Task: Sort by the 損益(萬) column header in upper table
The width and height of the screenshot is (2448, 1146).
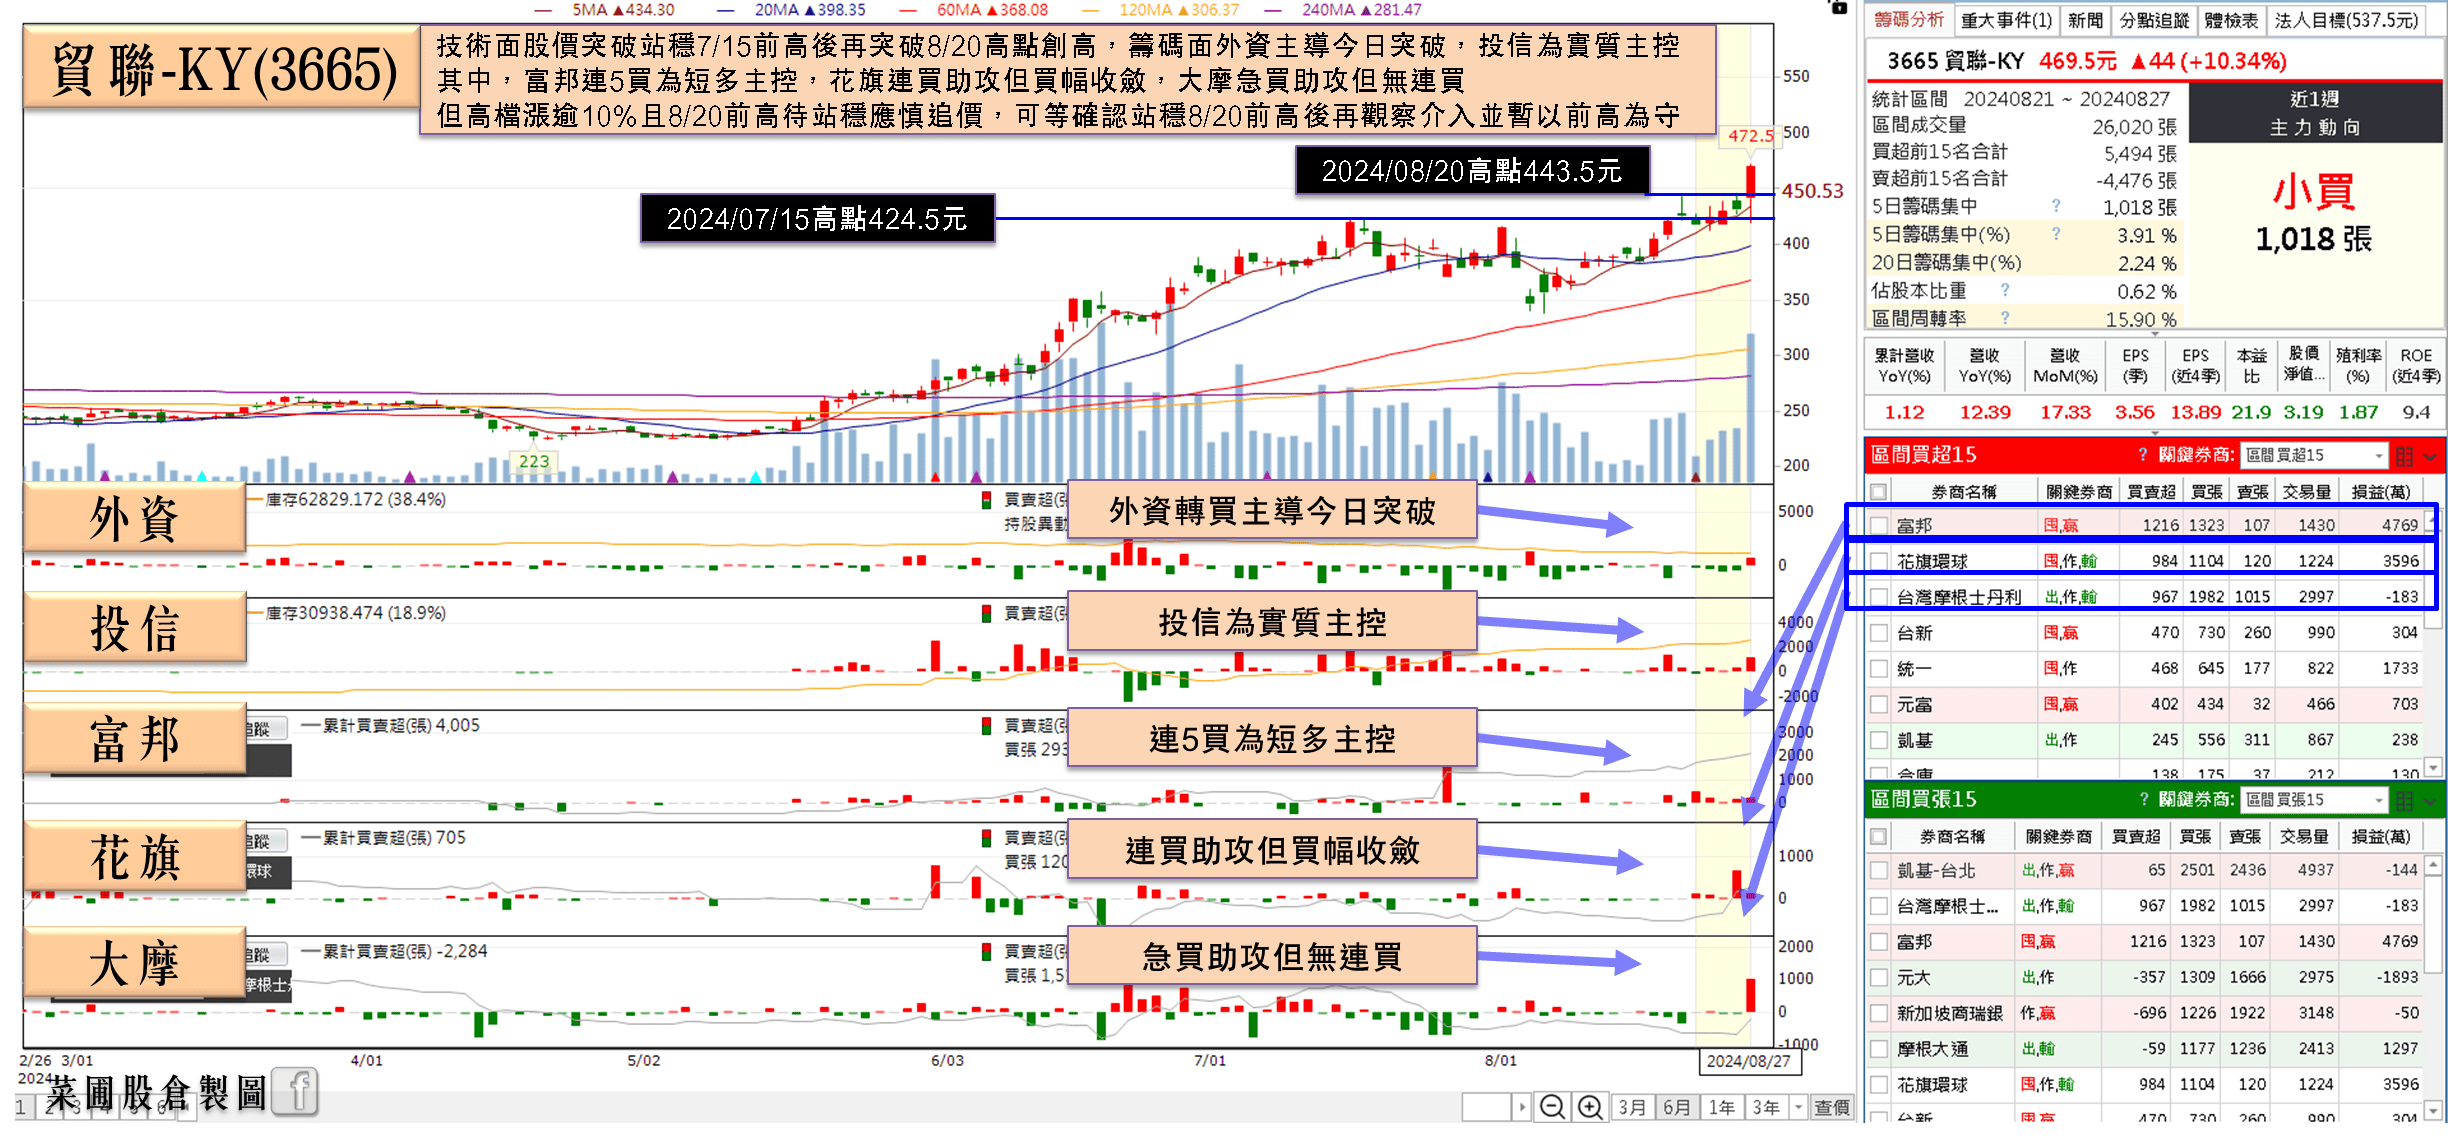Action: point(2381,492)
